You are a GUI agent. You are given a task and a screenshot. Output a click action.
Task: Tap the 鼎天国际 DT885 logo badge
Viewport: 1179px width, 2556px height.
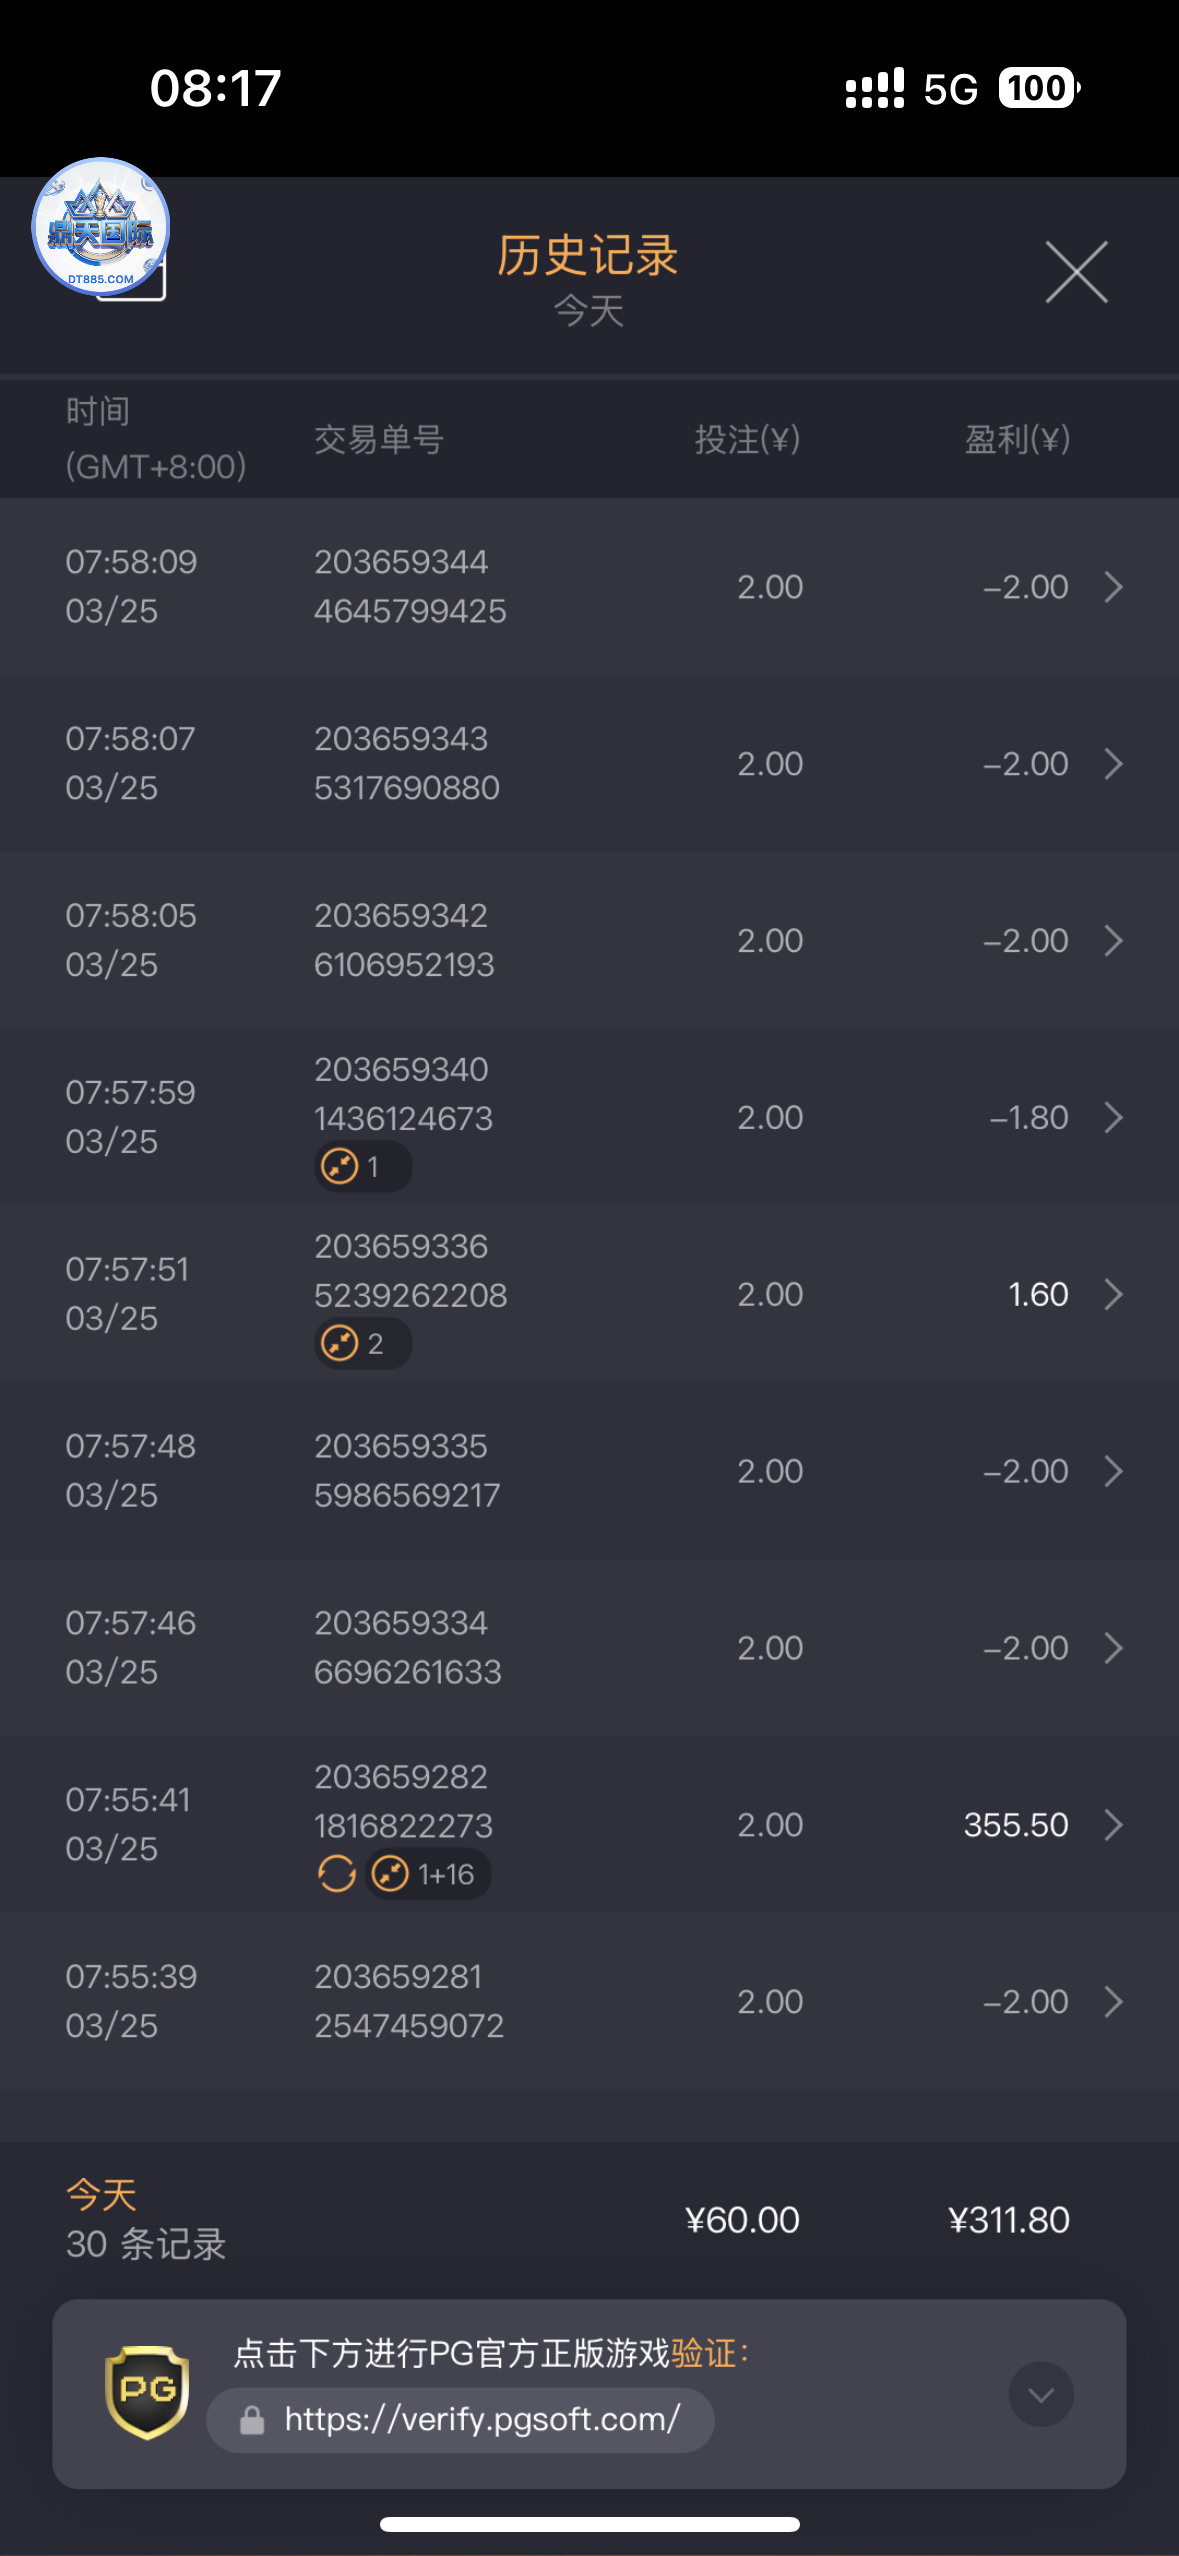tap(100, 227)
